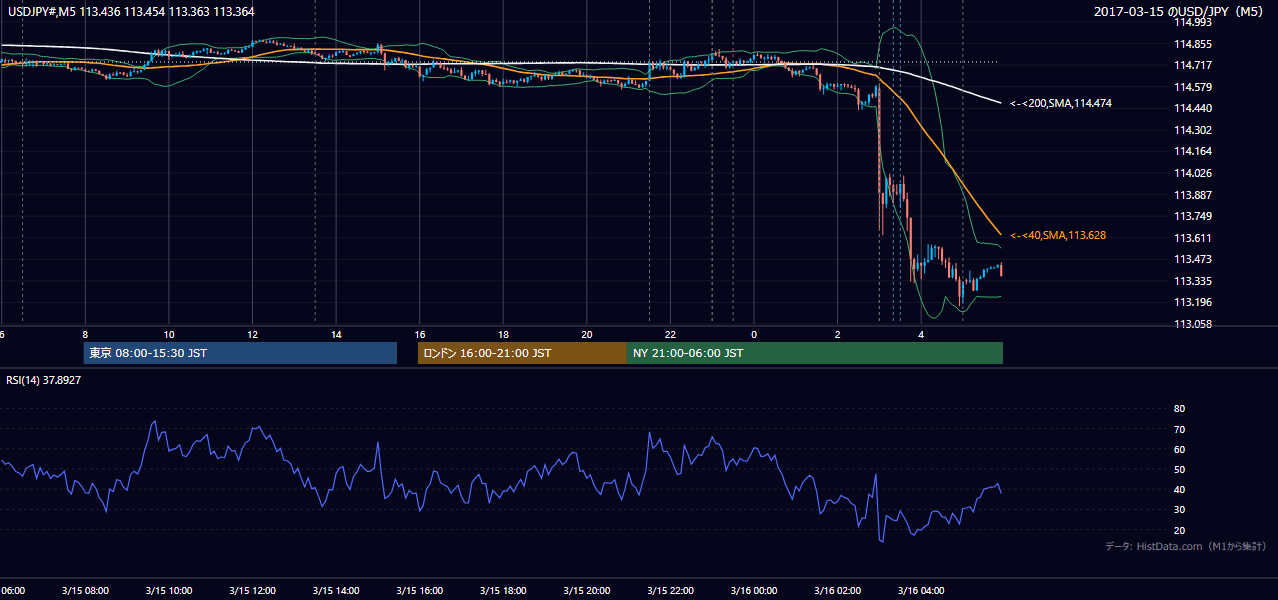Click the 3/16 02:00 bottom time label
Image resolution: width=1278 pixels, height=600 pixels.
point(838,591)
